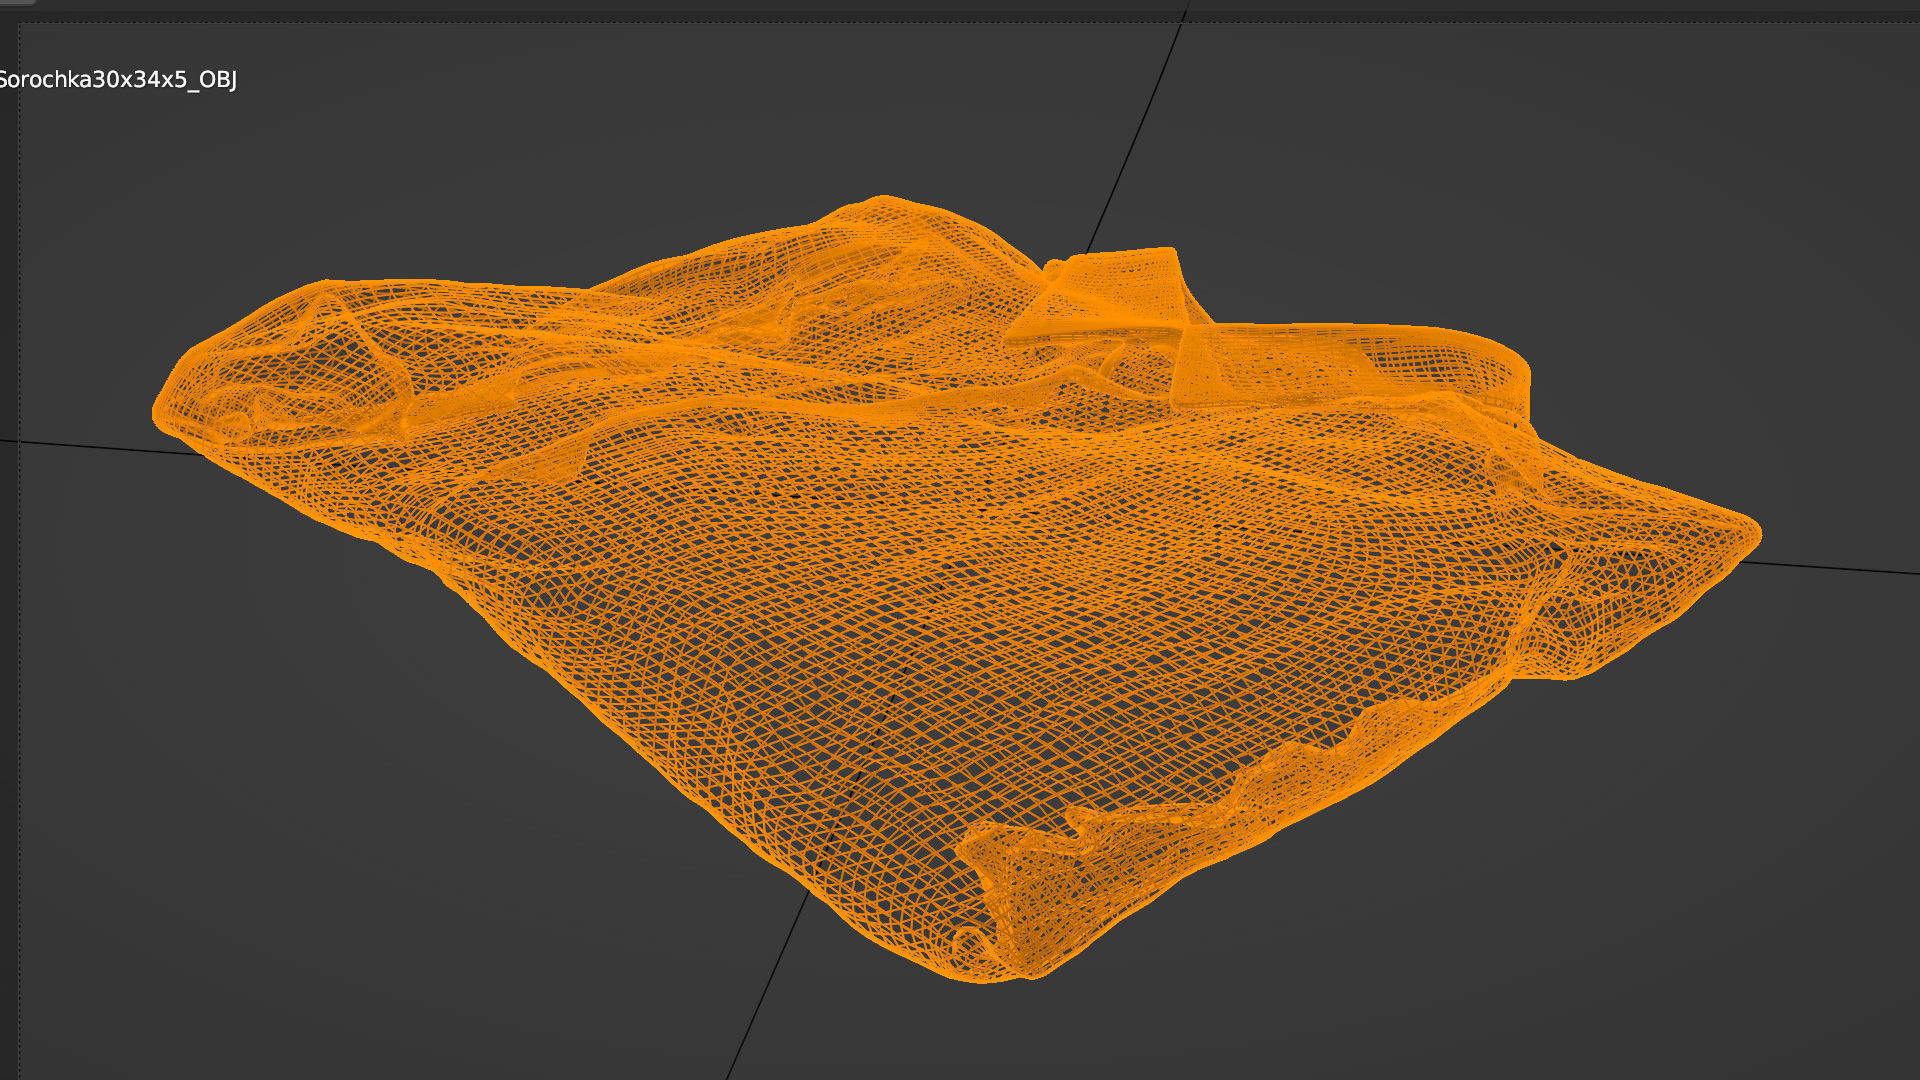1920x1080 pixels.
Task: Click the partial tab at top-left corner
Action: [x=18, y=3]
